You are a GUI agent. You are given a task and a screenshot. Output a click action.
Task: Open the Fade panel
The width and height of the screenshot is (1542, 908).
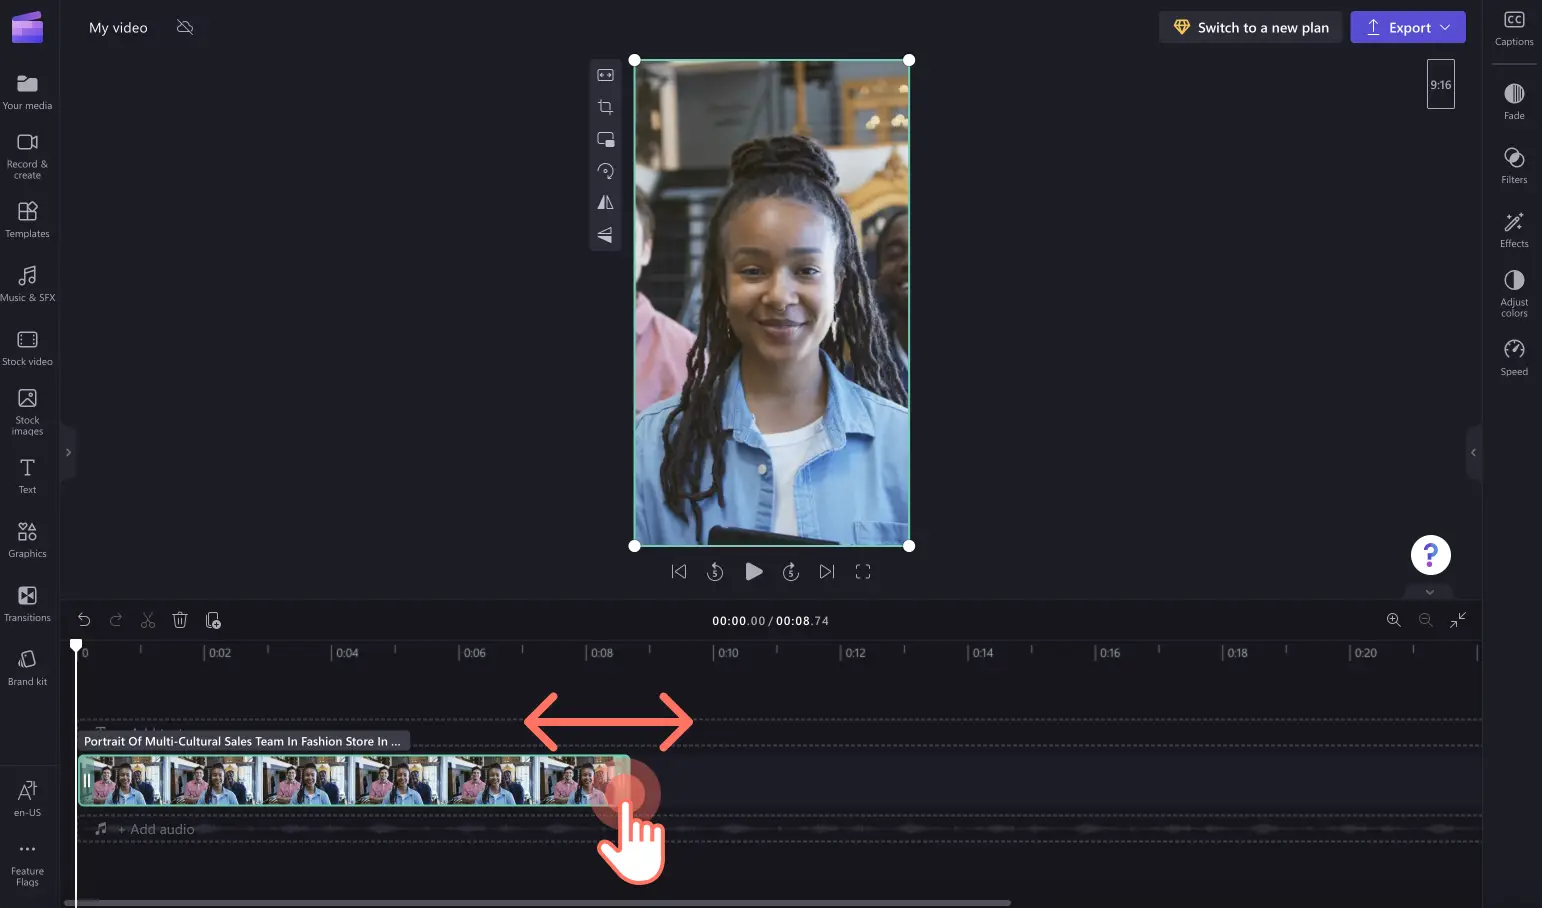click(1514, 102)
